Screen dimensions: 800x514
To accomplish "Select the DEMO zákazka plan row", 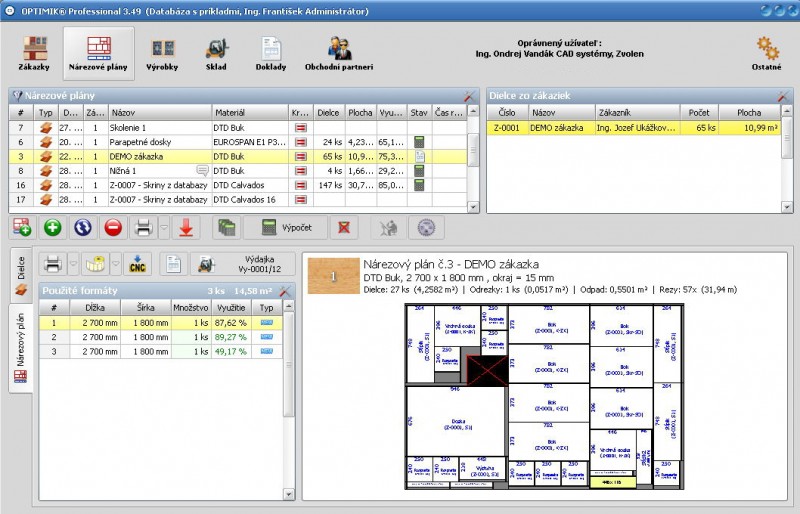I will 238,156.
